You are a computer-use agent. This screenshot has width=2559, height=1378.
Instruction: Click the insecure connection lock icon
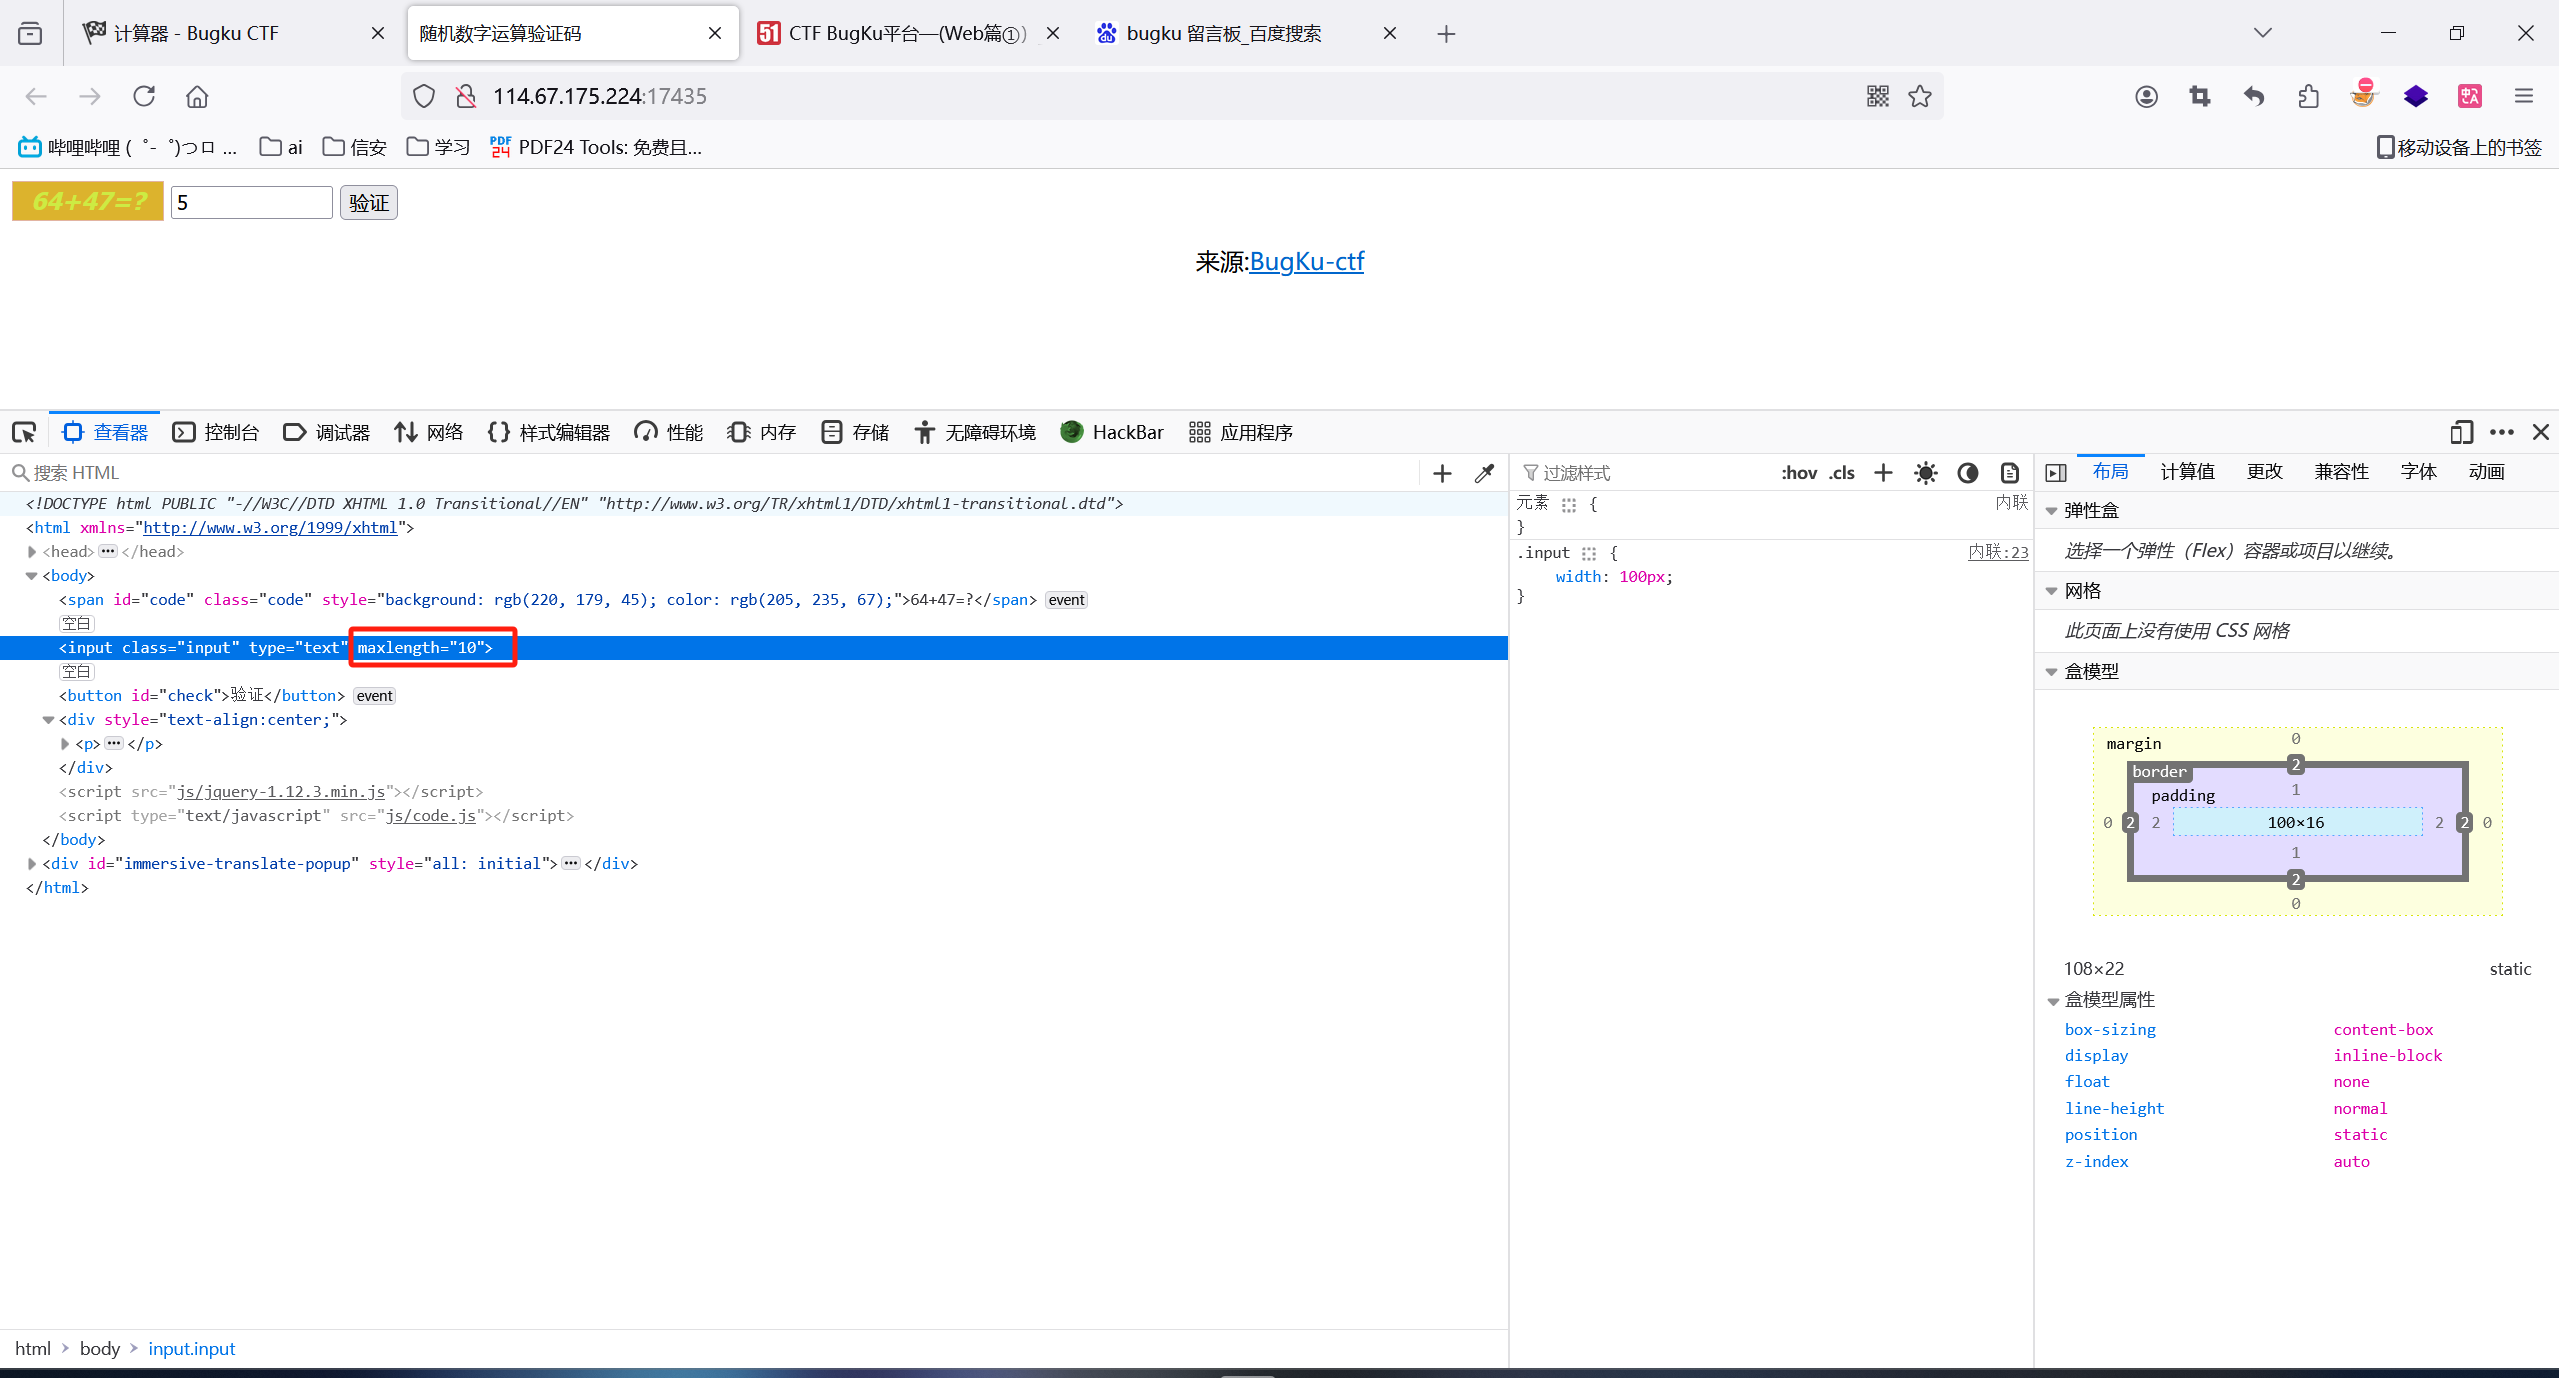click(x=465, y=96)
